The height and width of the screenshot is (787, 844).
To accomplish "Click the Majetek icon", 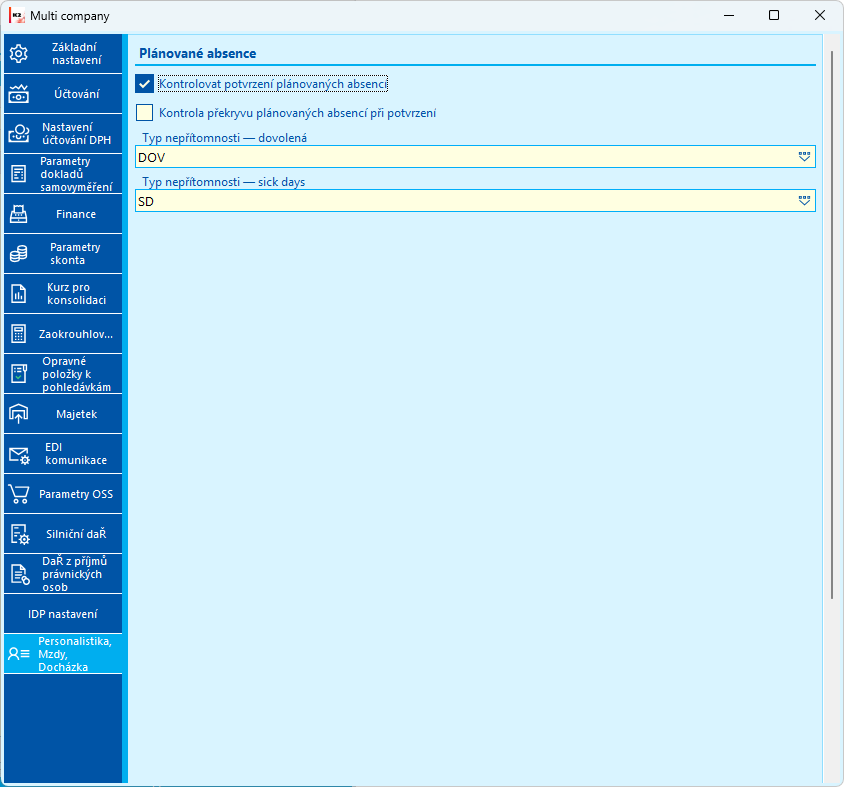I will coord(19,414).
